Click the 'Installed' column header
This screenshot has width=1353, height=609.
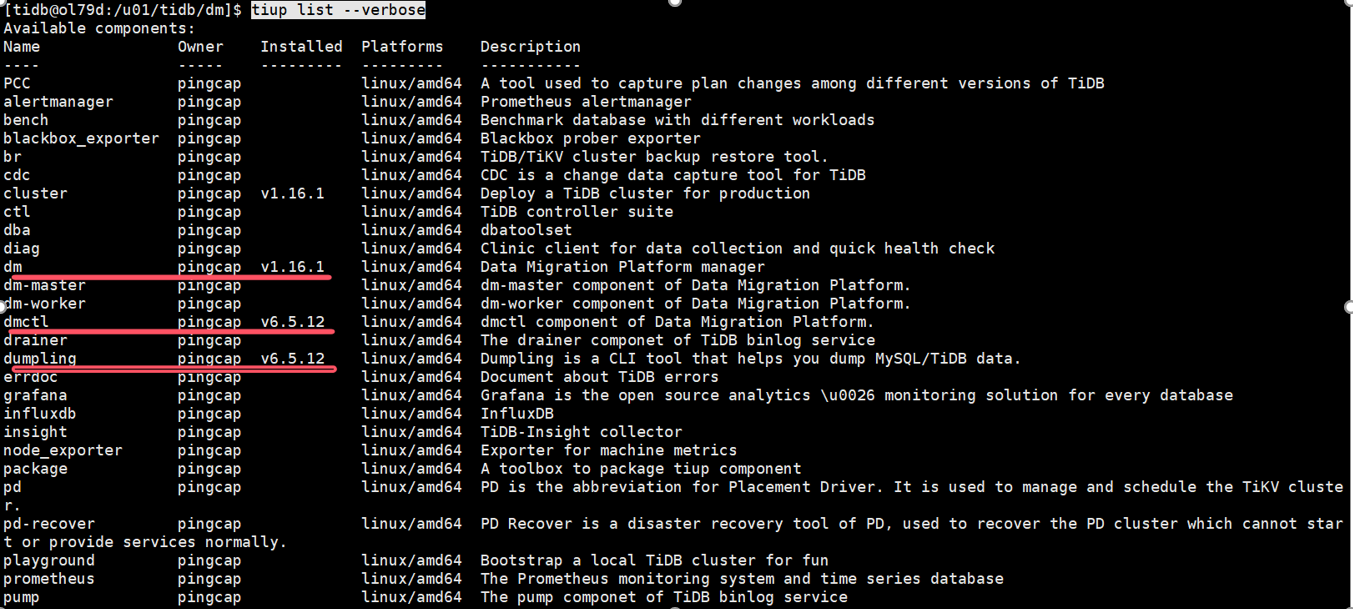coord(301,47)
